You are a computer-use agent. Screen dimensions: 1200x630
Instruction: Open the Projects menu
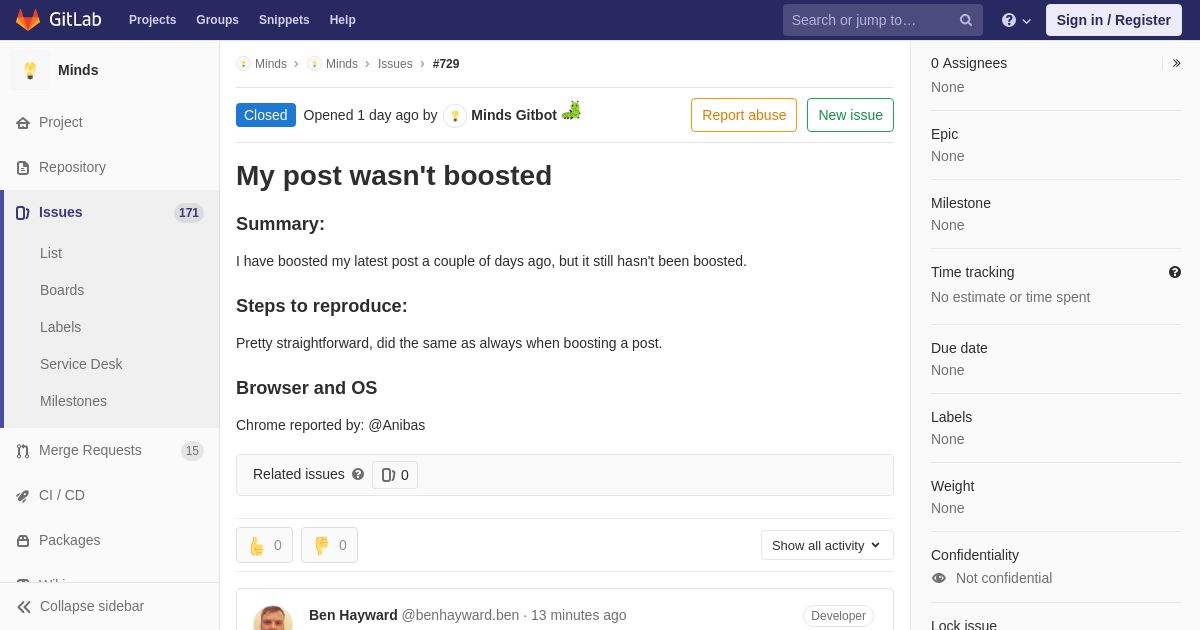click(152, 20)
